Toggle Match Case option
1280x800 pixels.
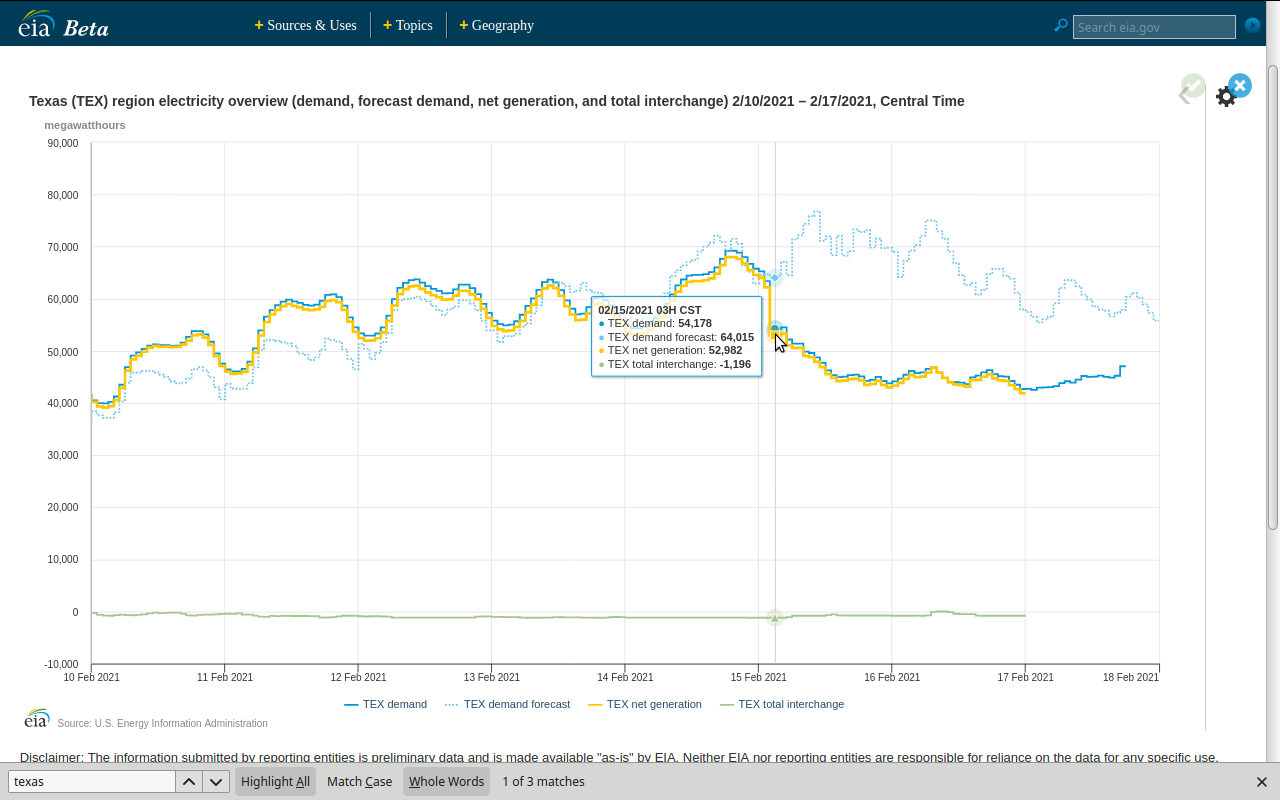[x=359, y=782]
